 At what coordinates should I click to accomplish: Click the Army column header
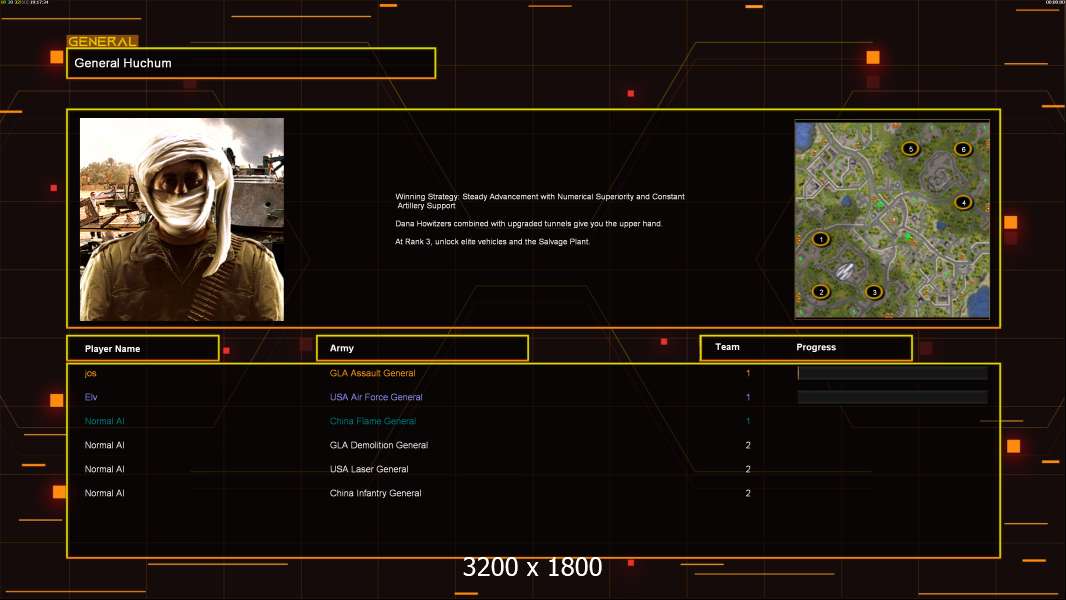(422, 348)
